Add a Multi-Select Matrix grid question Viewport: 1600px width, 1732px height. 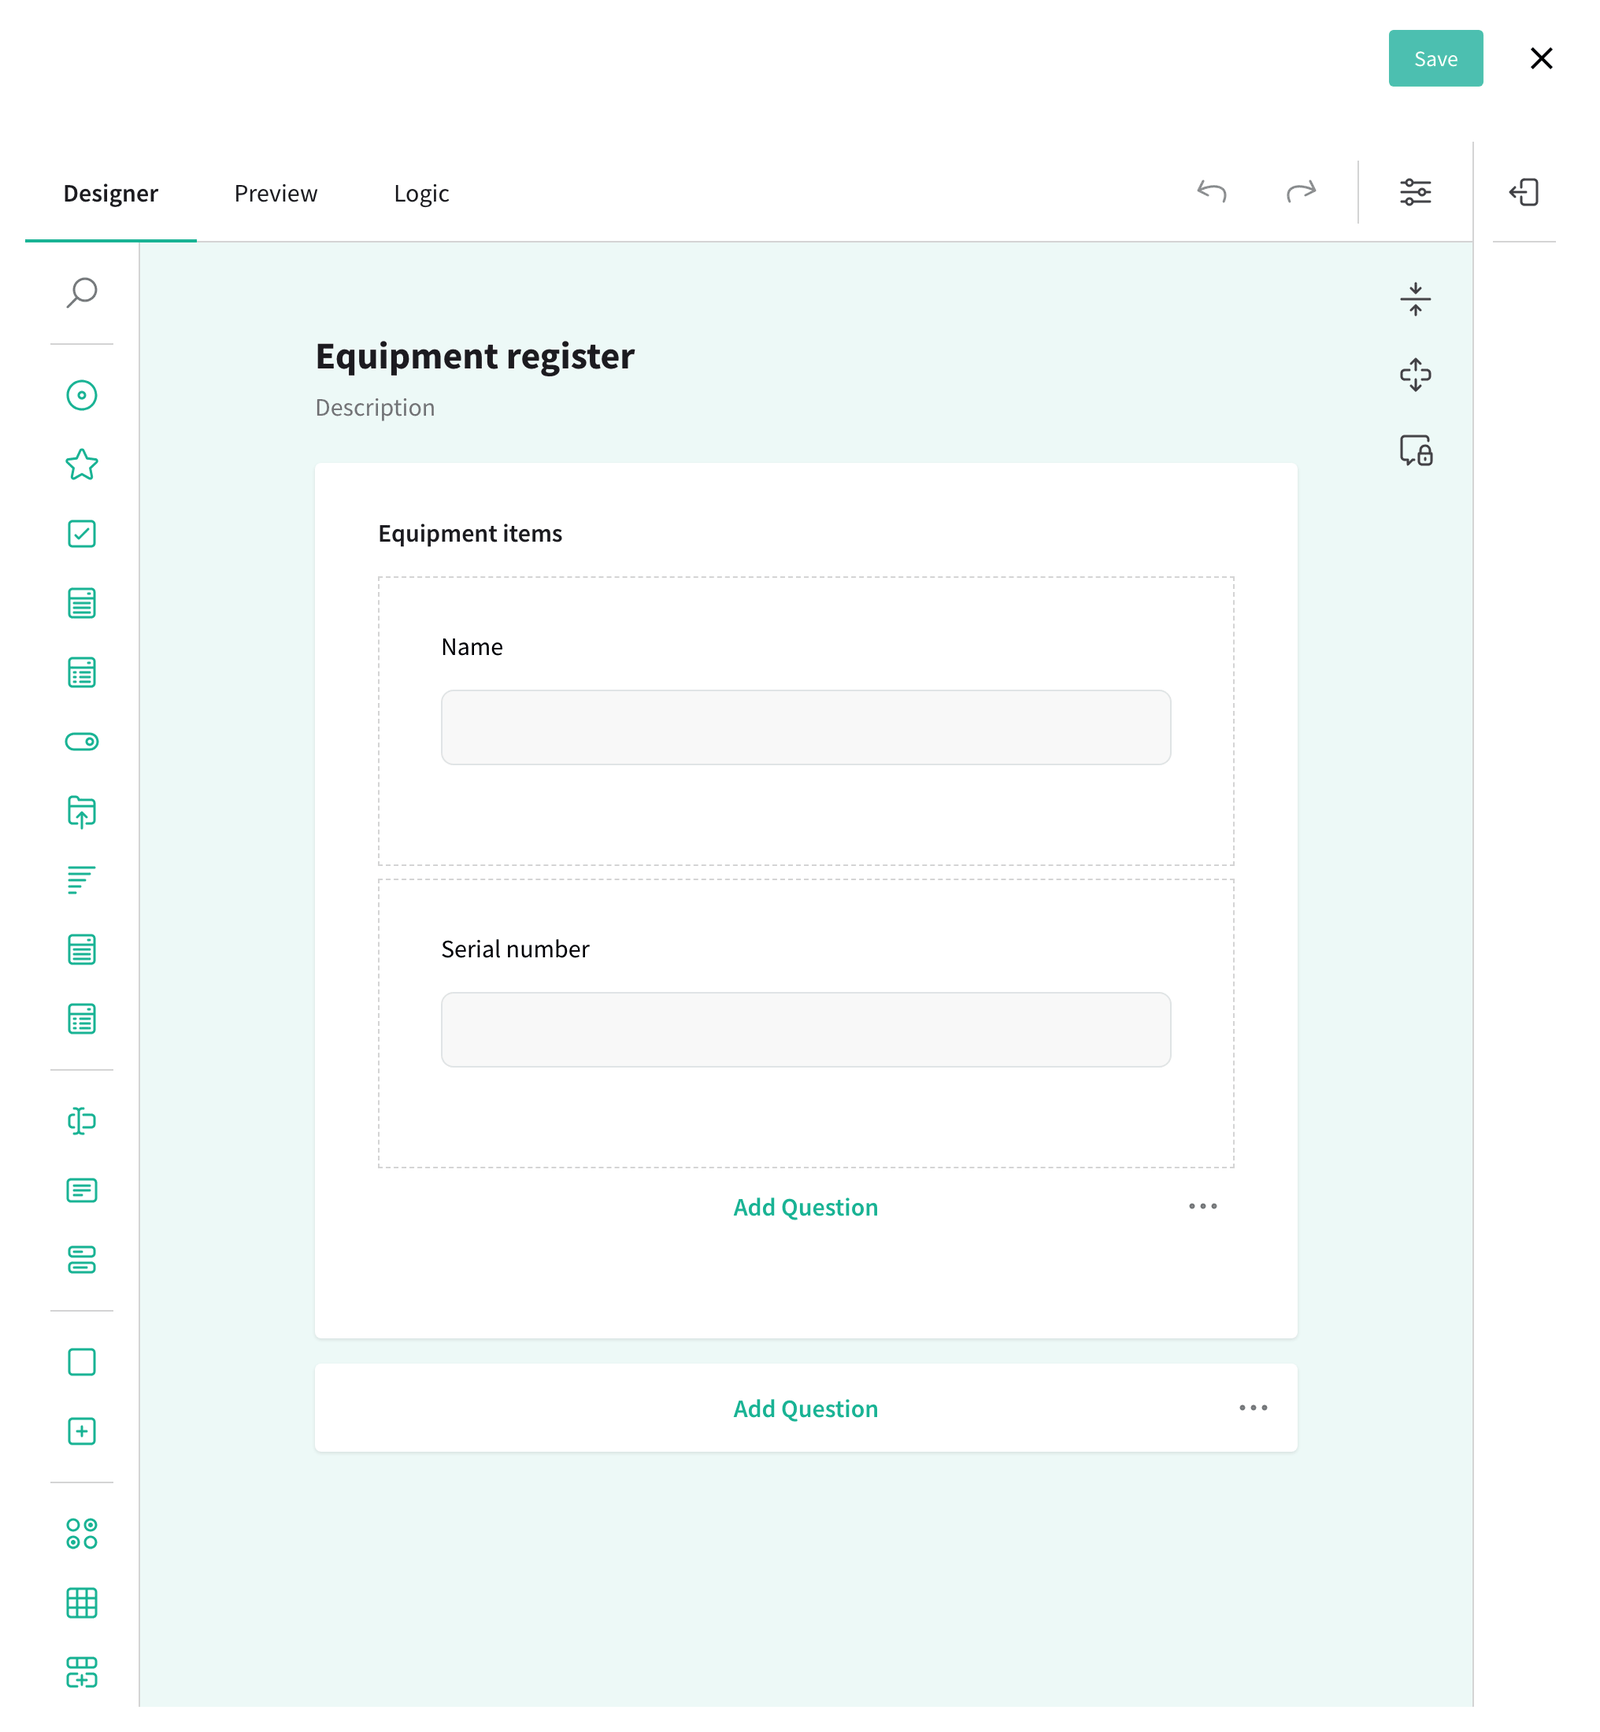pos(82,1603)
